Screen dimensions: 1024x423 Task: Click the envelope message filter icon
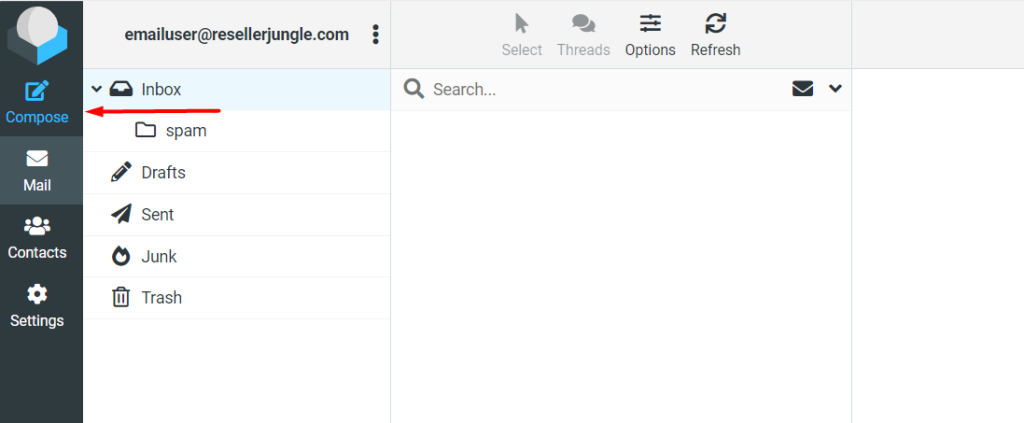[x=802, y=89]
